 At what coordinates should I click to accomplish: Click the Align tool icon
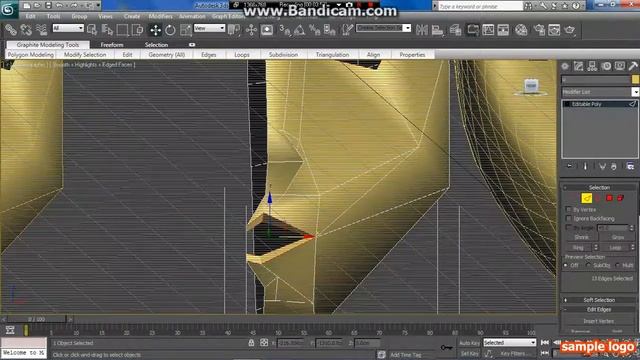coord(437,30)
